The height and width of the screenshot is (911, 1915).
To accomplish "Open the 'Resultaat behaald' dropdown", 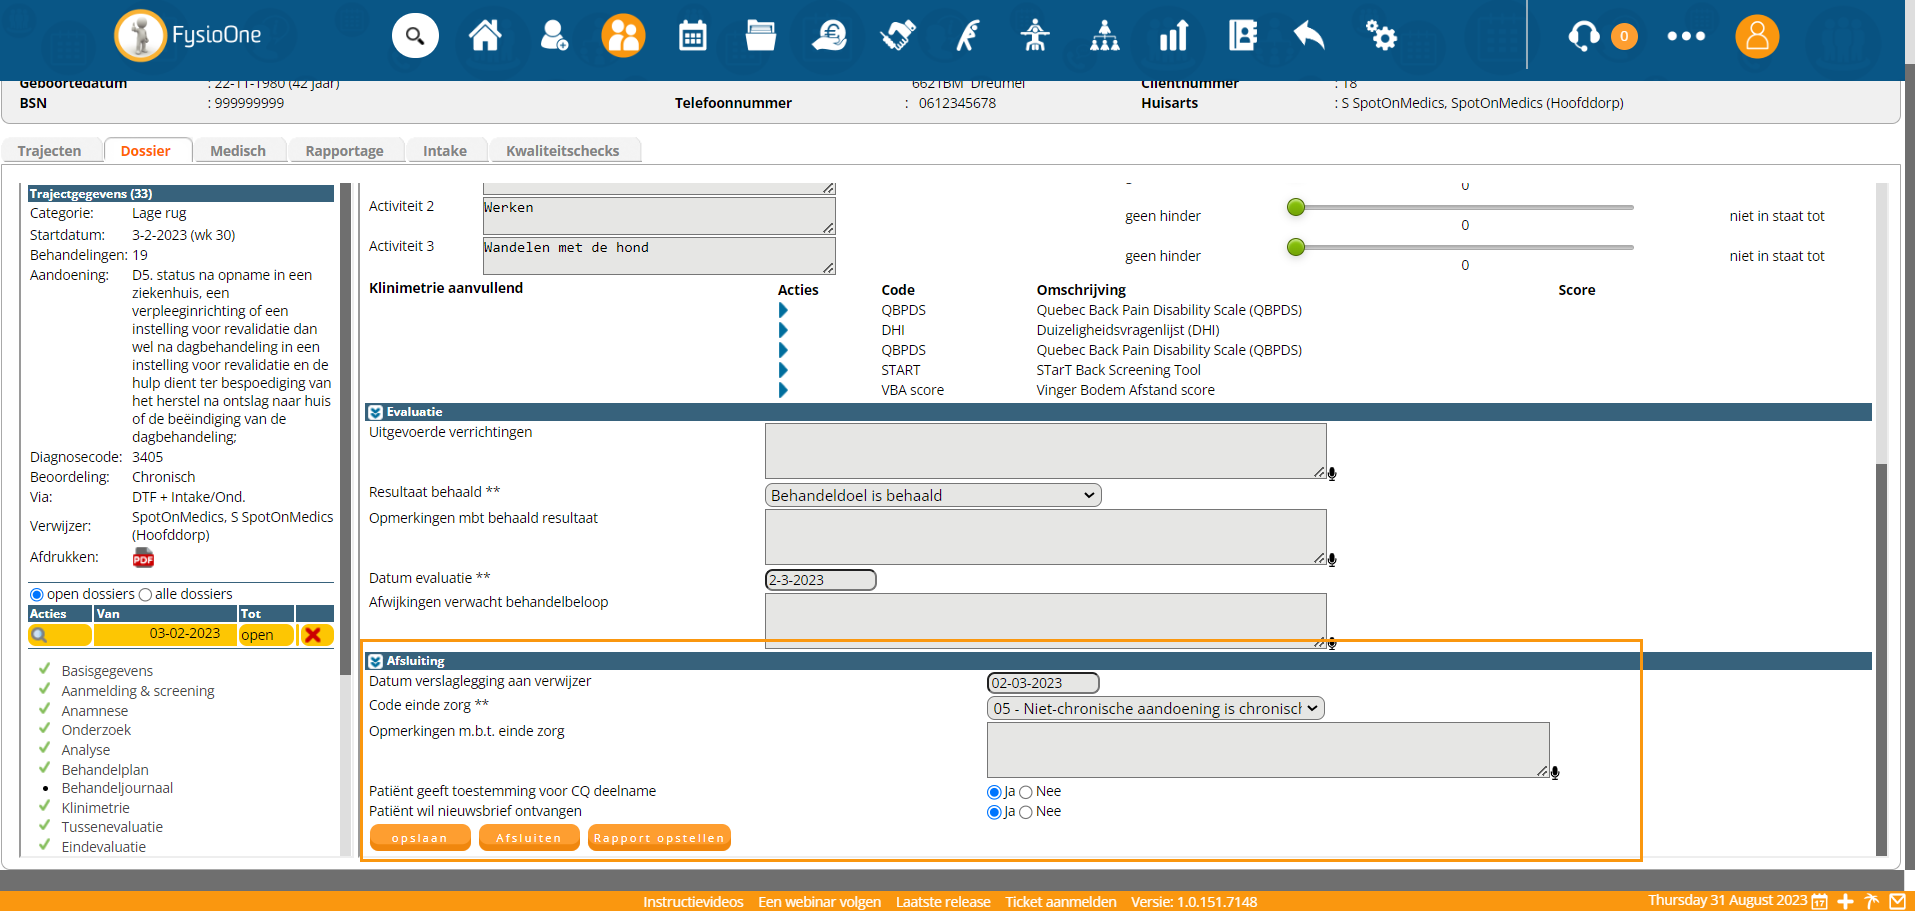I will pyautogui.click(x=932, y=495).
